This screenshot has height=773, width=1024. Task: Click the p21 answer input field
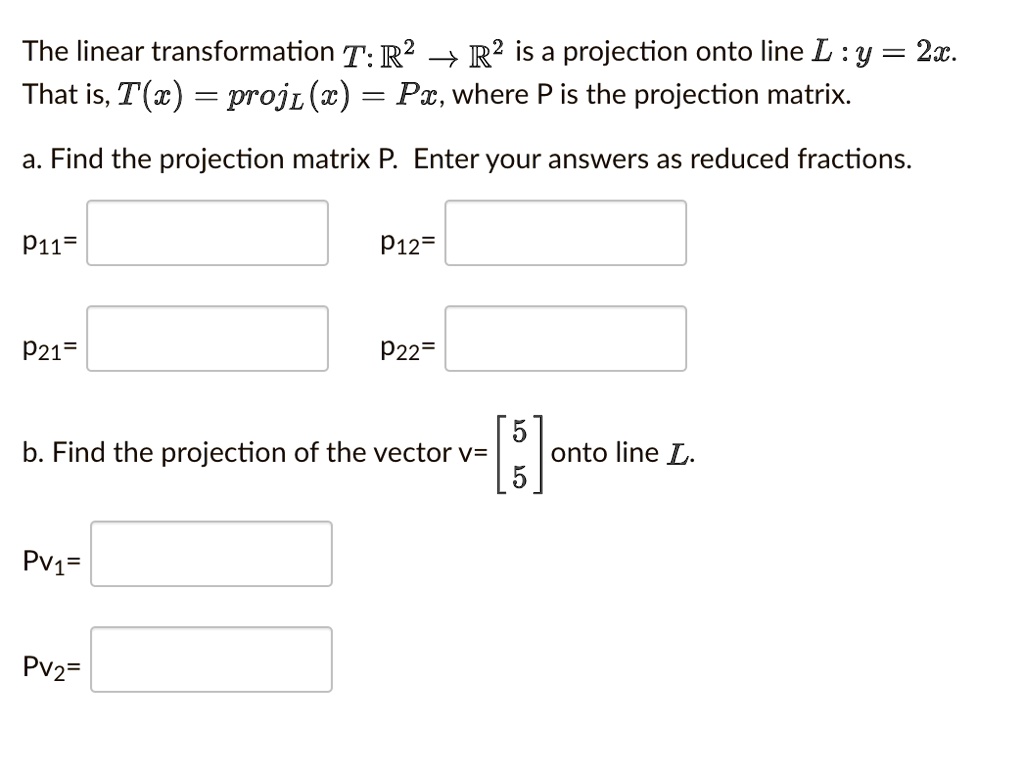pos(207,339)
